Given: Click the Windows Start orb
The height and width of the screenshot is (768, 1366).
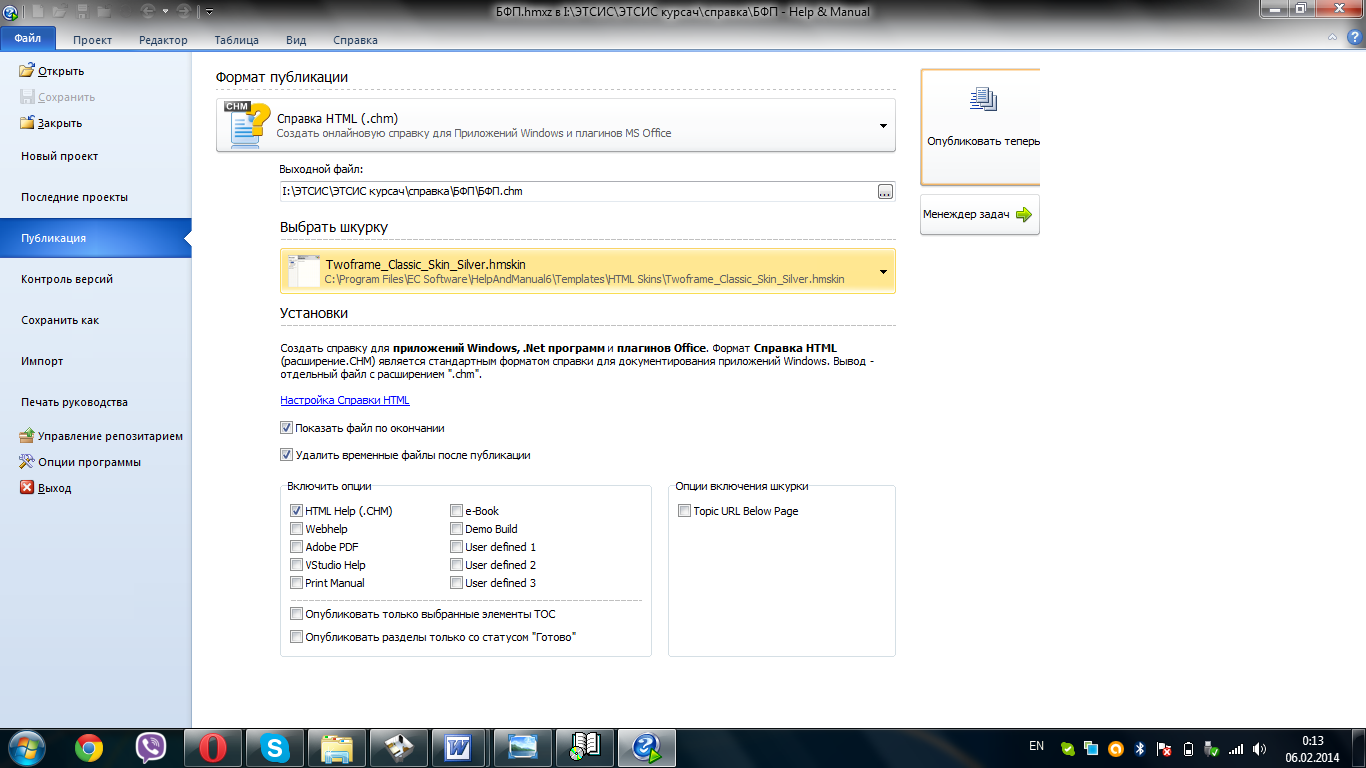Looking at the screenshot, I should (x=27, y=748).
